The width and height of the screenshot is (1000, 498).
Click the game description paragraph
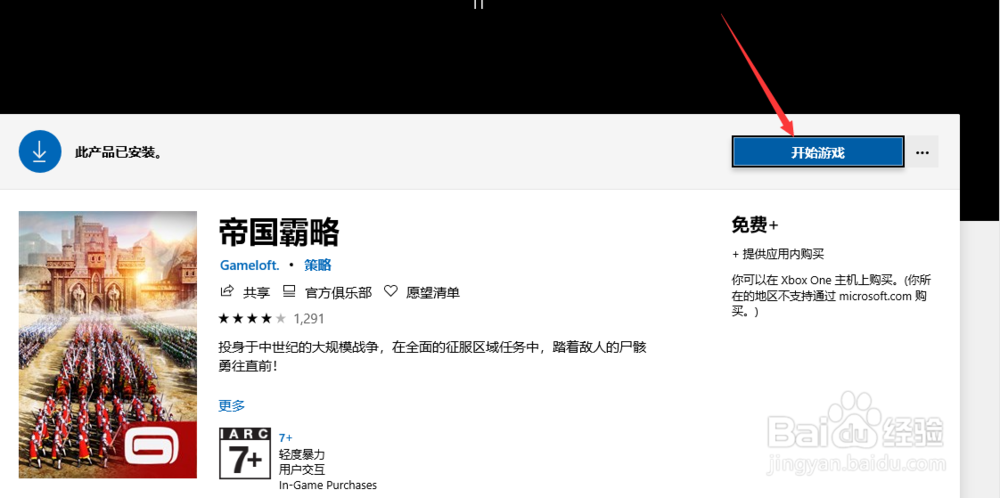coord(434,357)
